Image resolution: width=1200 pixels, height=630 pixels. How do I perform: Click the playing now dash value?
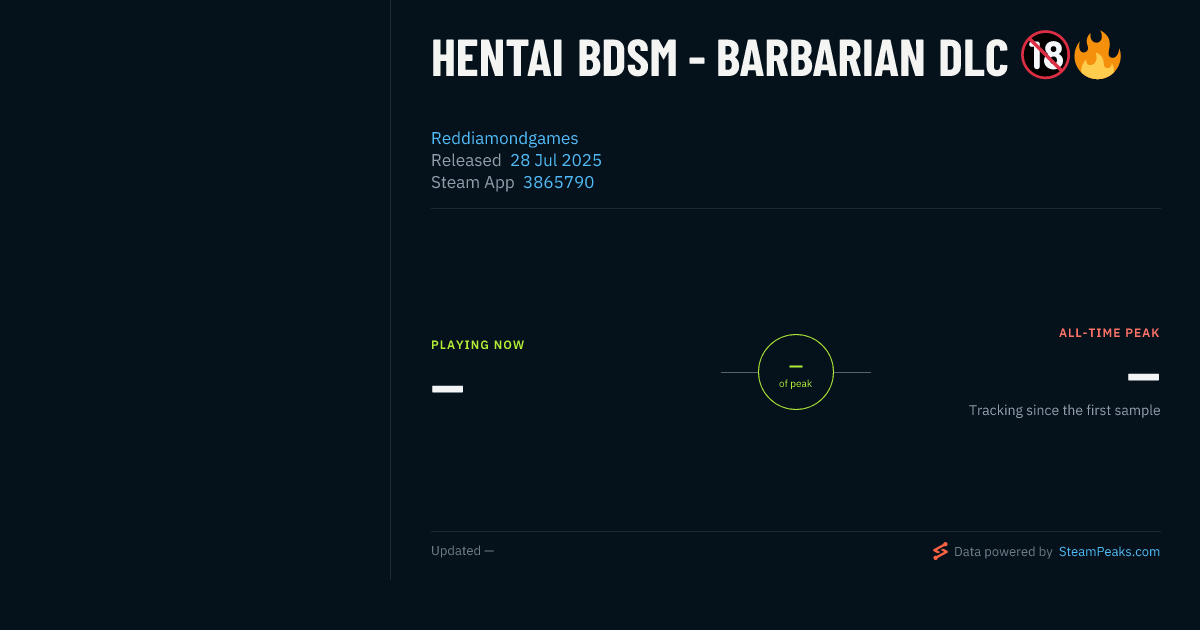click(x=447, y=389)
